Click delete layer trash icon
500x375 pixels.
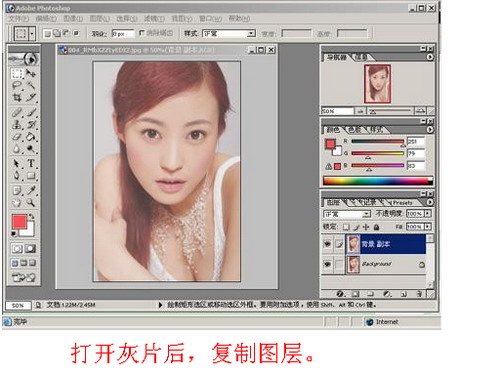(x=419, y=294)
